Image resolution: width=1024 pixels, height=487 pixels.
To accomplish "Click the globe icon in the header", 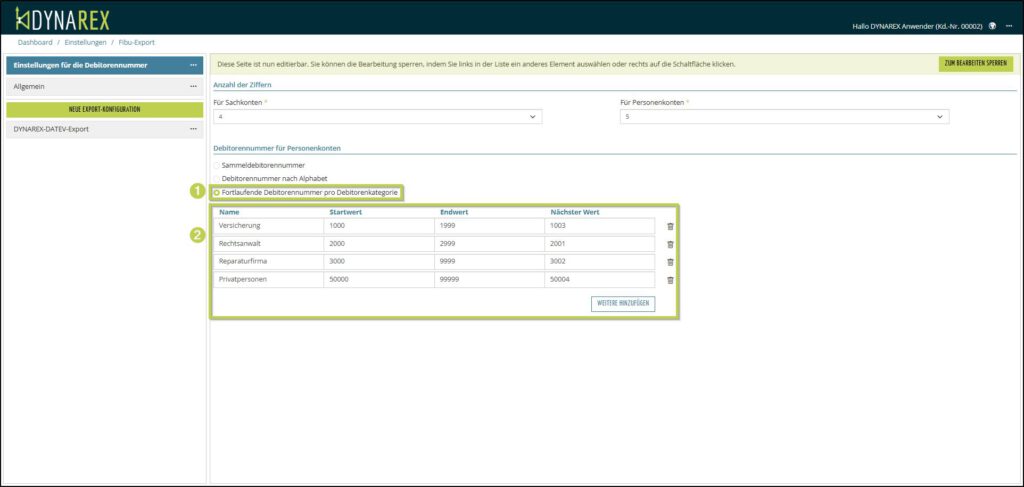I will [x=992, y=26].
